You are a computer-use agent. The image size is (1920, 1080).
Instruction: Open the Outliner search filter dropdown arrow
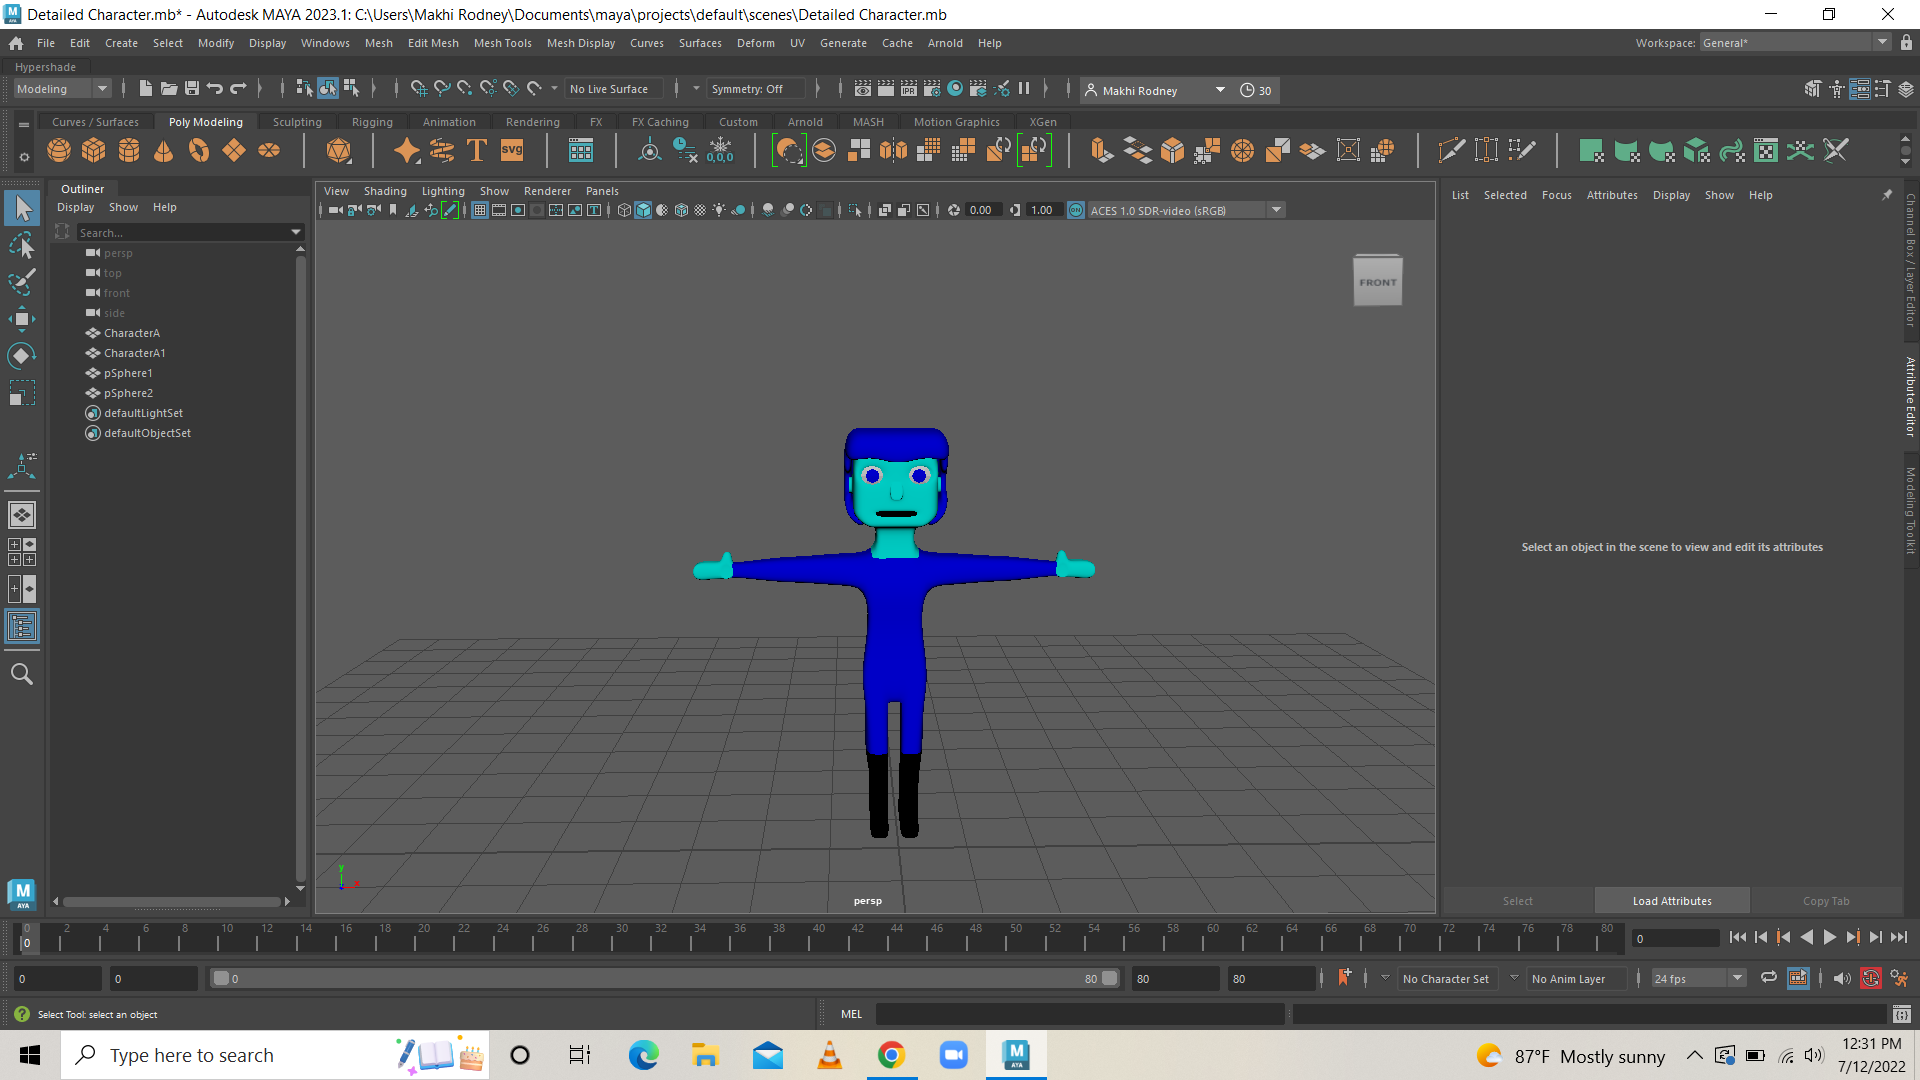(296, 232)
